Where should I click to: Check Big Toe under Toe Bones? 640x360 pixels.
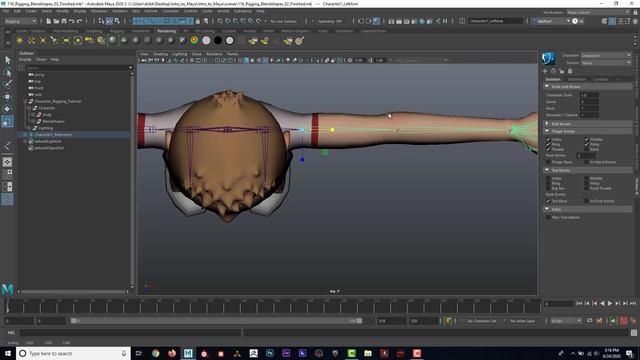(548, 189)
